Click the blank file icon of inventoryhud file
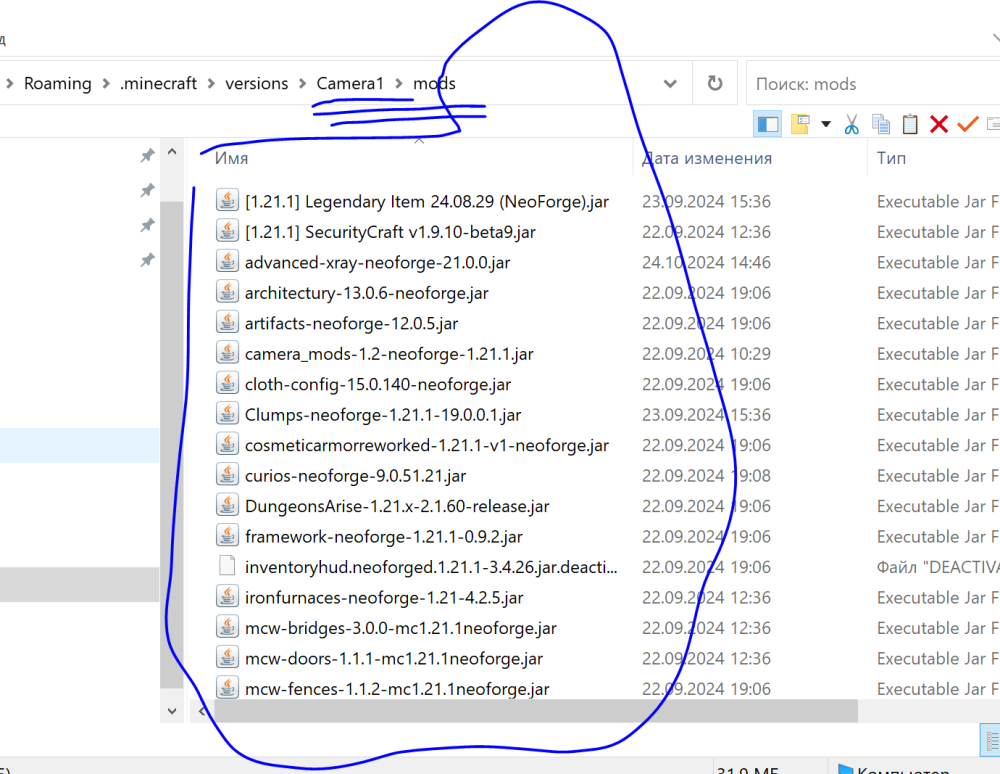The image size is (1000, 774). click(x=227, y=566)
